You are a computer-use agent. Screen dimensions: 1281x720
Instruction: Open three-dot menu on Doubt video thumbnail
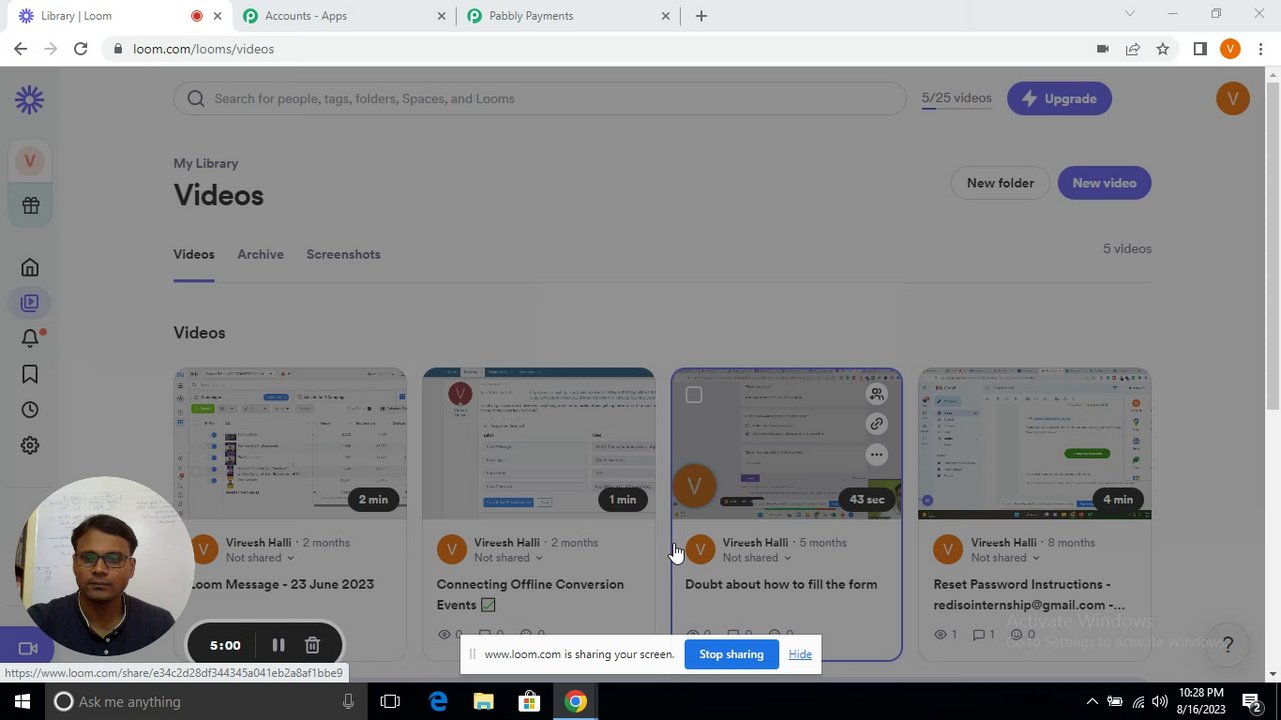tap(876, 455)
